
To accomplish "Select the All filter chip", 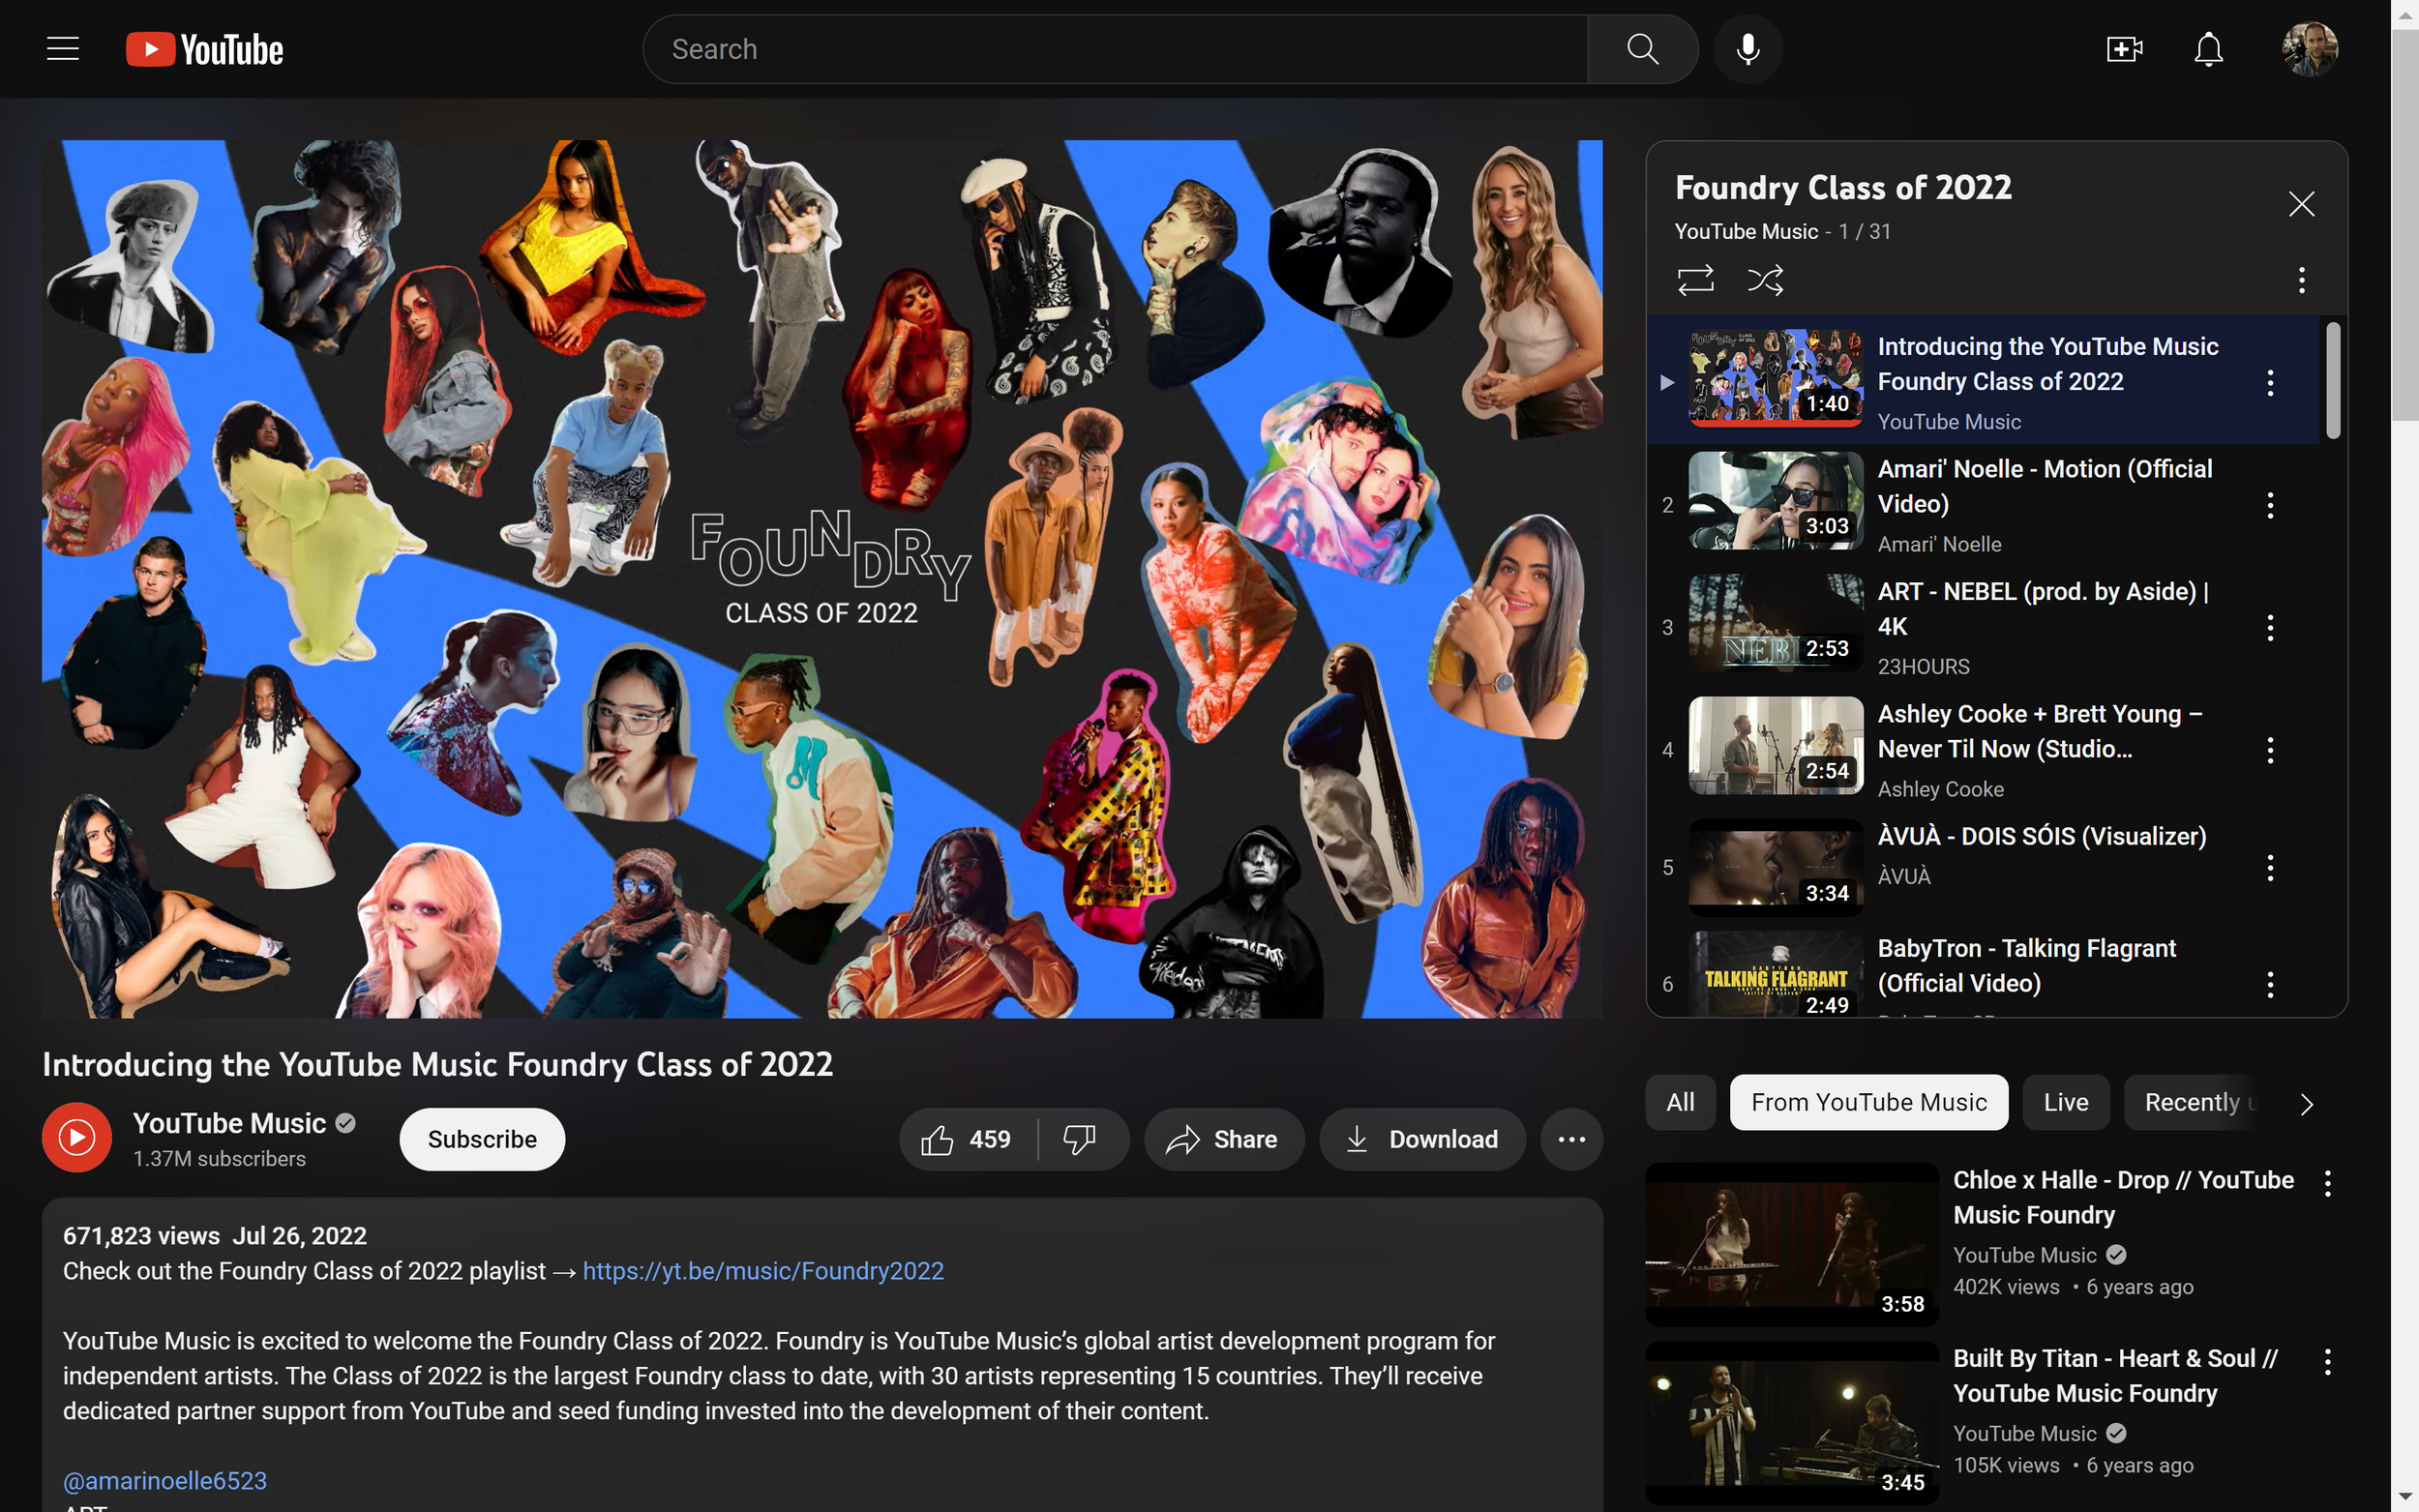I will coord(1680,1102).
